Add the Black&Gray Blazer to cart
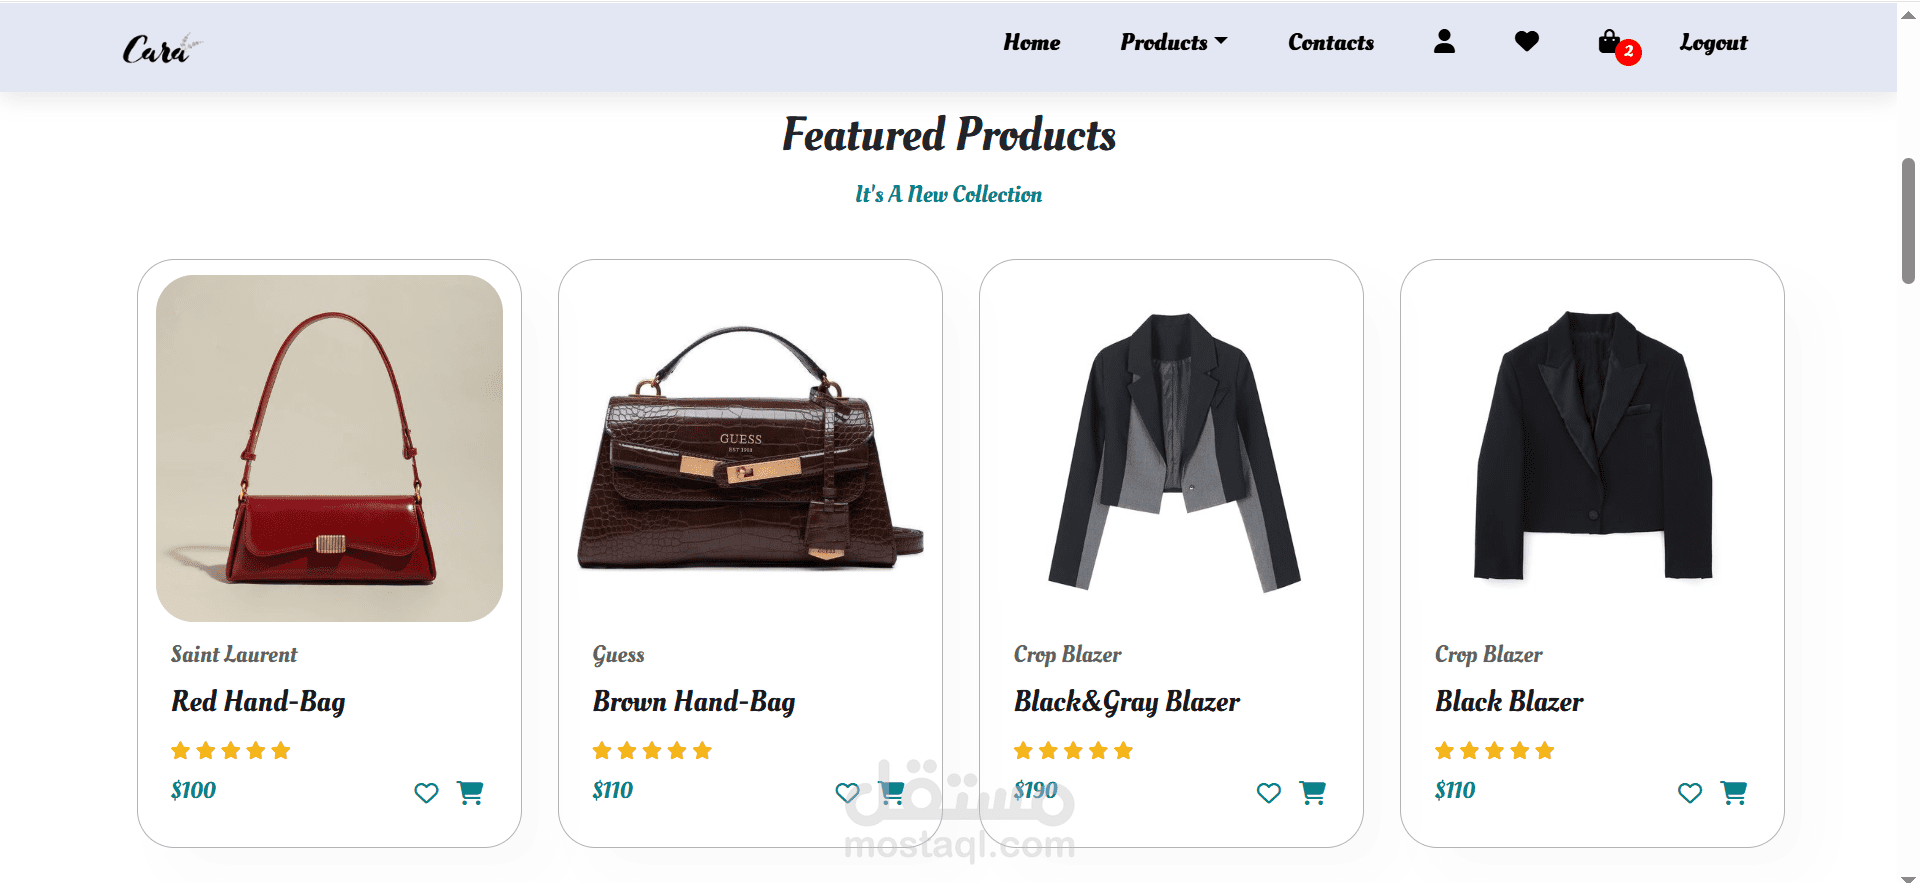The width and height of the screenshot is (1920, 883). tap(1313, 792)
